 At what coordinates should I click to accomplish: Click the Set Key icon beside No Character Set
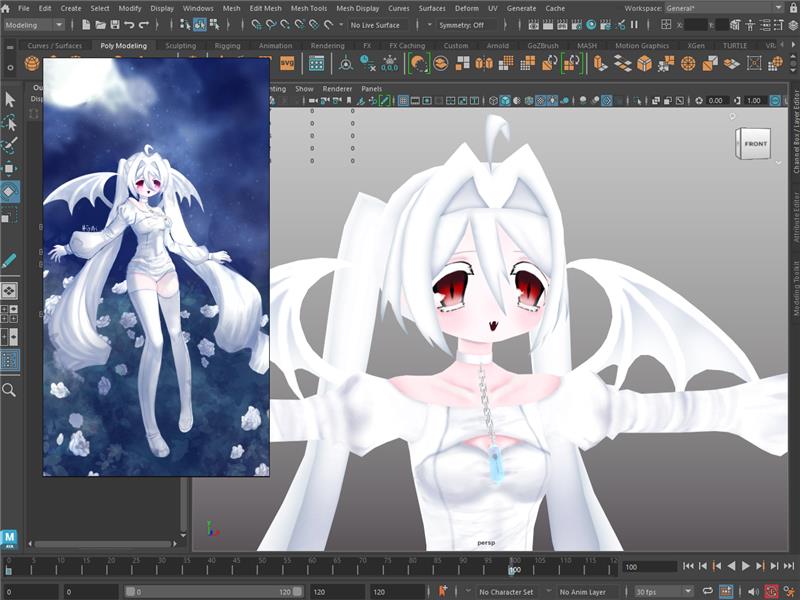point(442,591)
